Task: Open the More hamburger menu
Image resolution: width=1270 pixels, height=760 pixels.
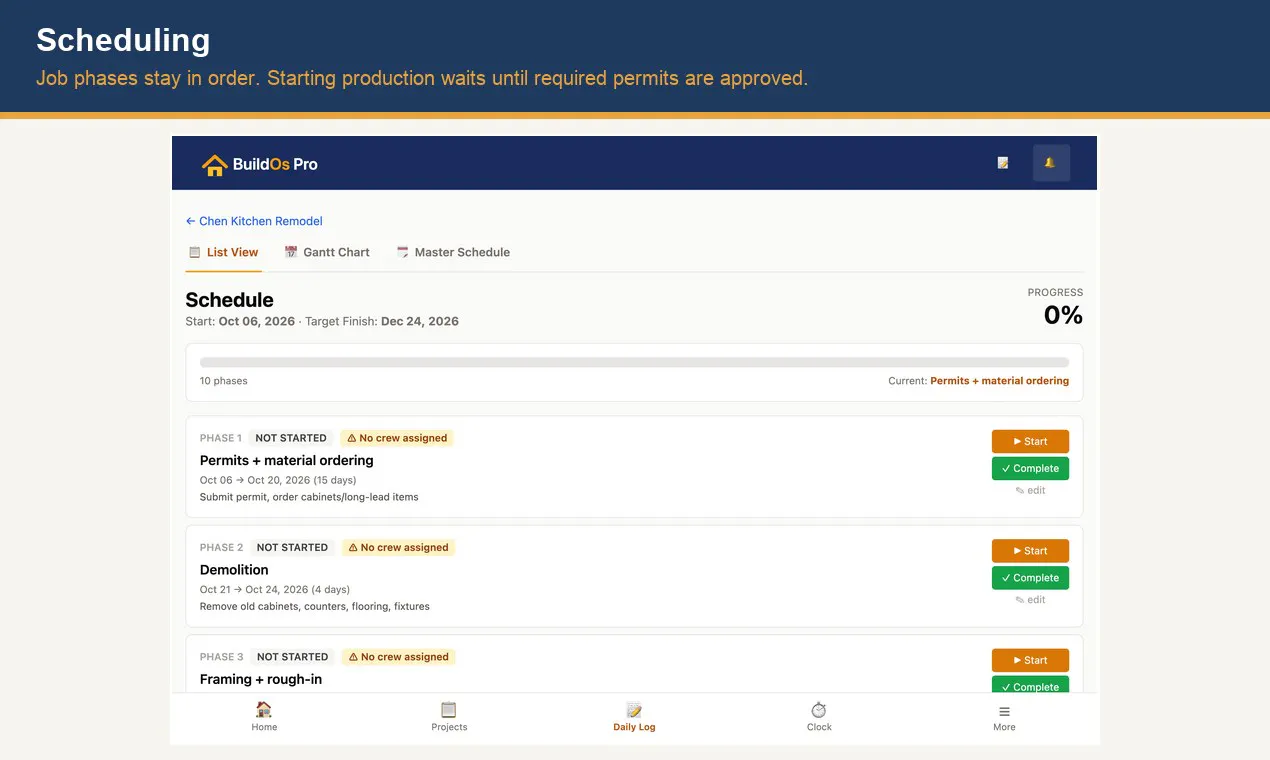Action: point(1004,716)
